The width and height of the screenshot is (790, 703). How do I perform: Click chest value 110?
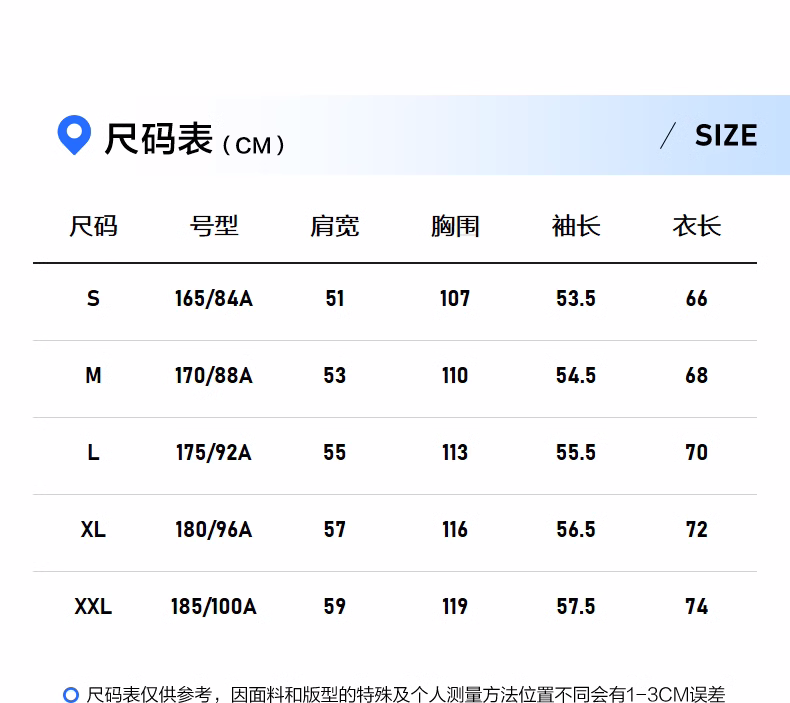tap(455, 375)
